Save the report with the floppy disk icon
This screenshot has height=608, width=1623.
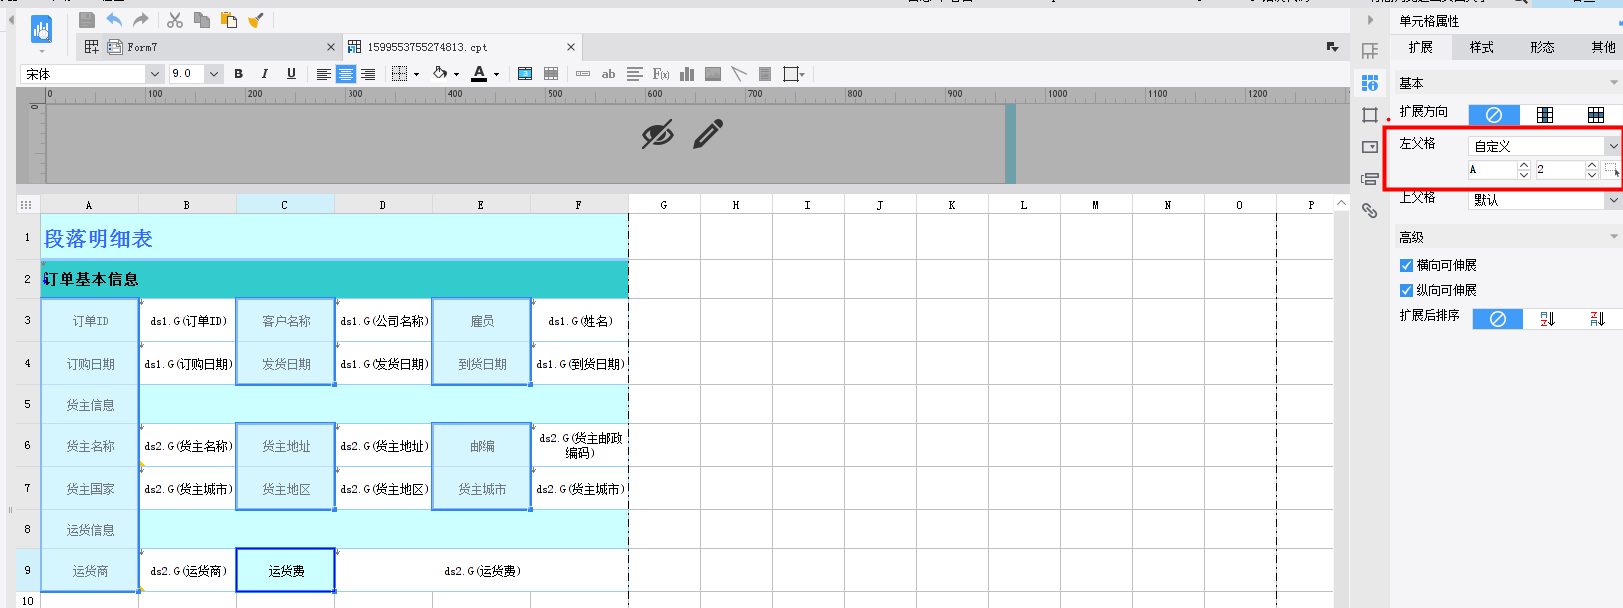(x=87, y=20)
